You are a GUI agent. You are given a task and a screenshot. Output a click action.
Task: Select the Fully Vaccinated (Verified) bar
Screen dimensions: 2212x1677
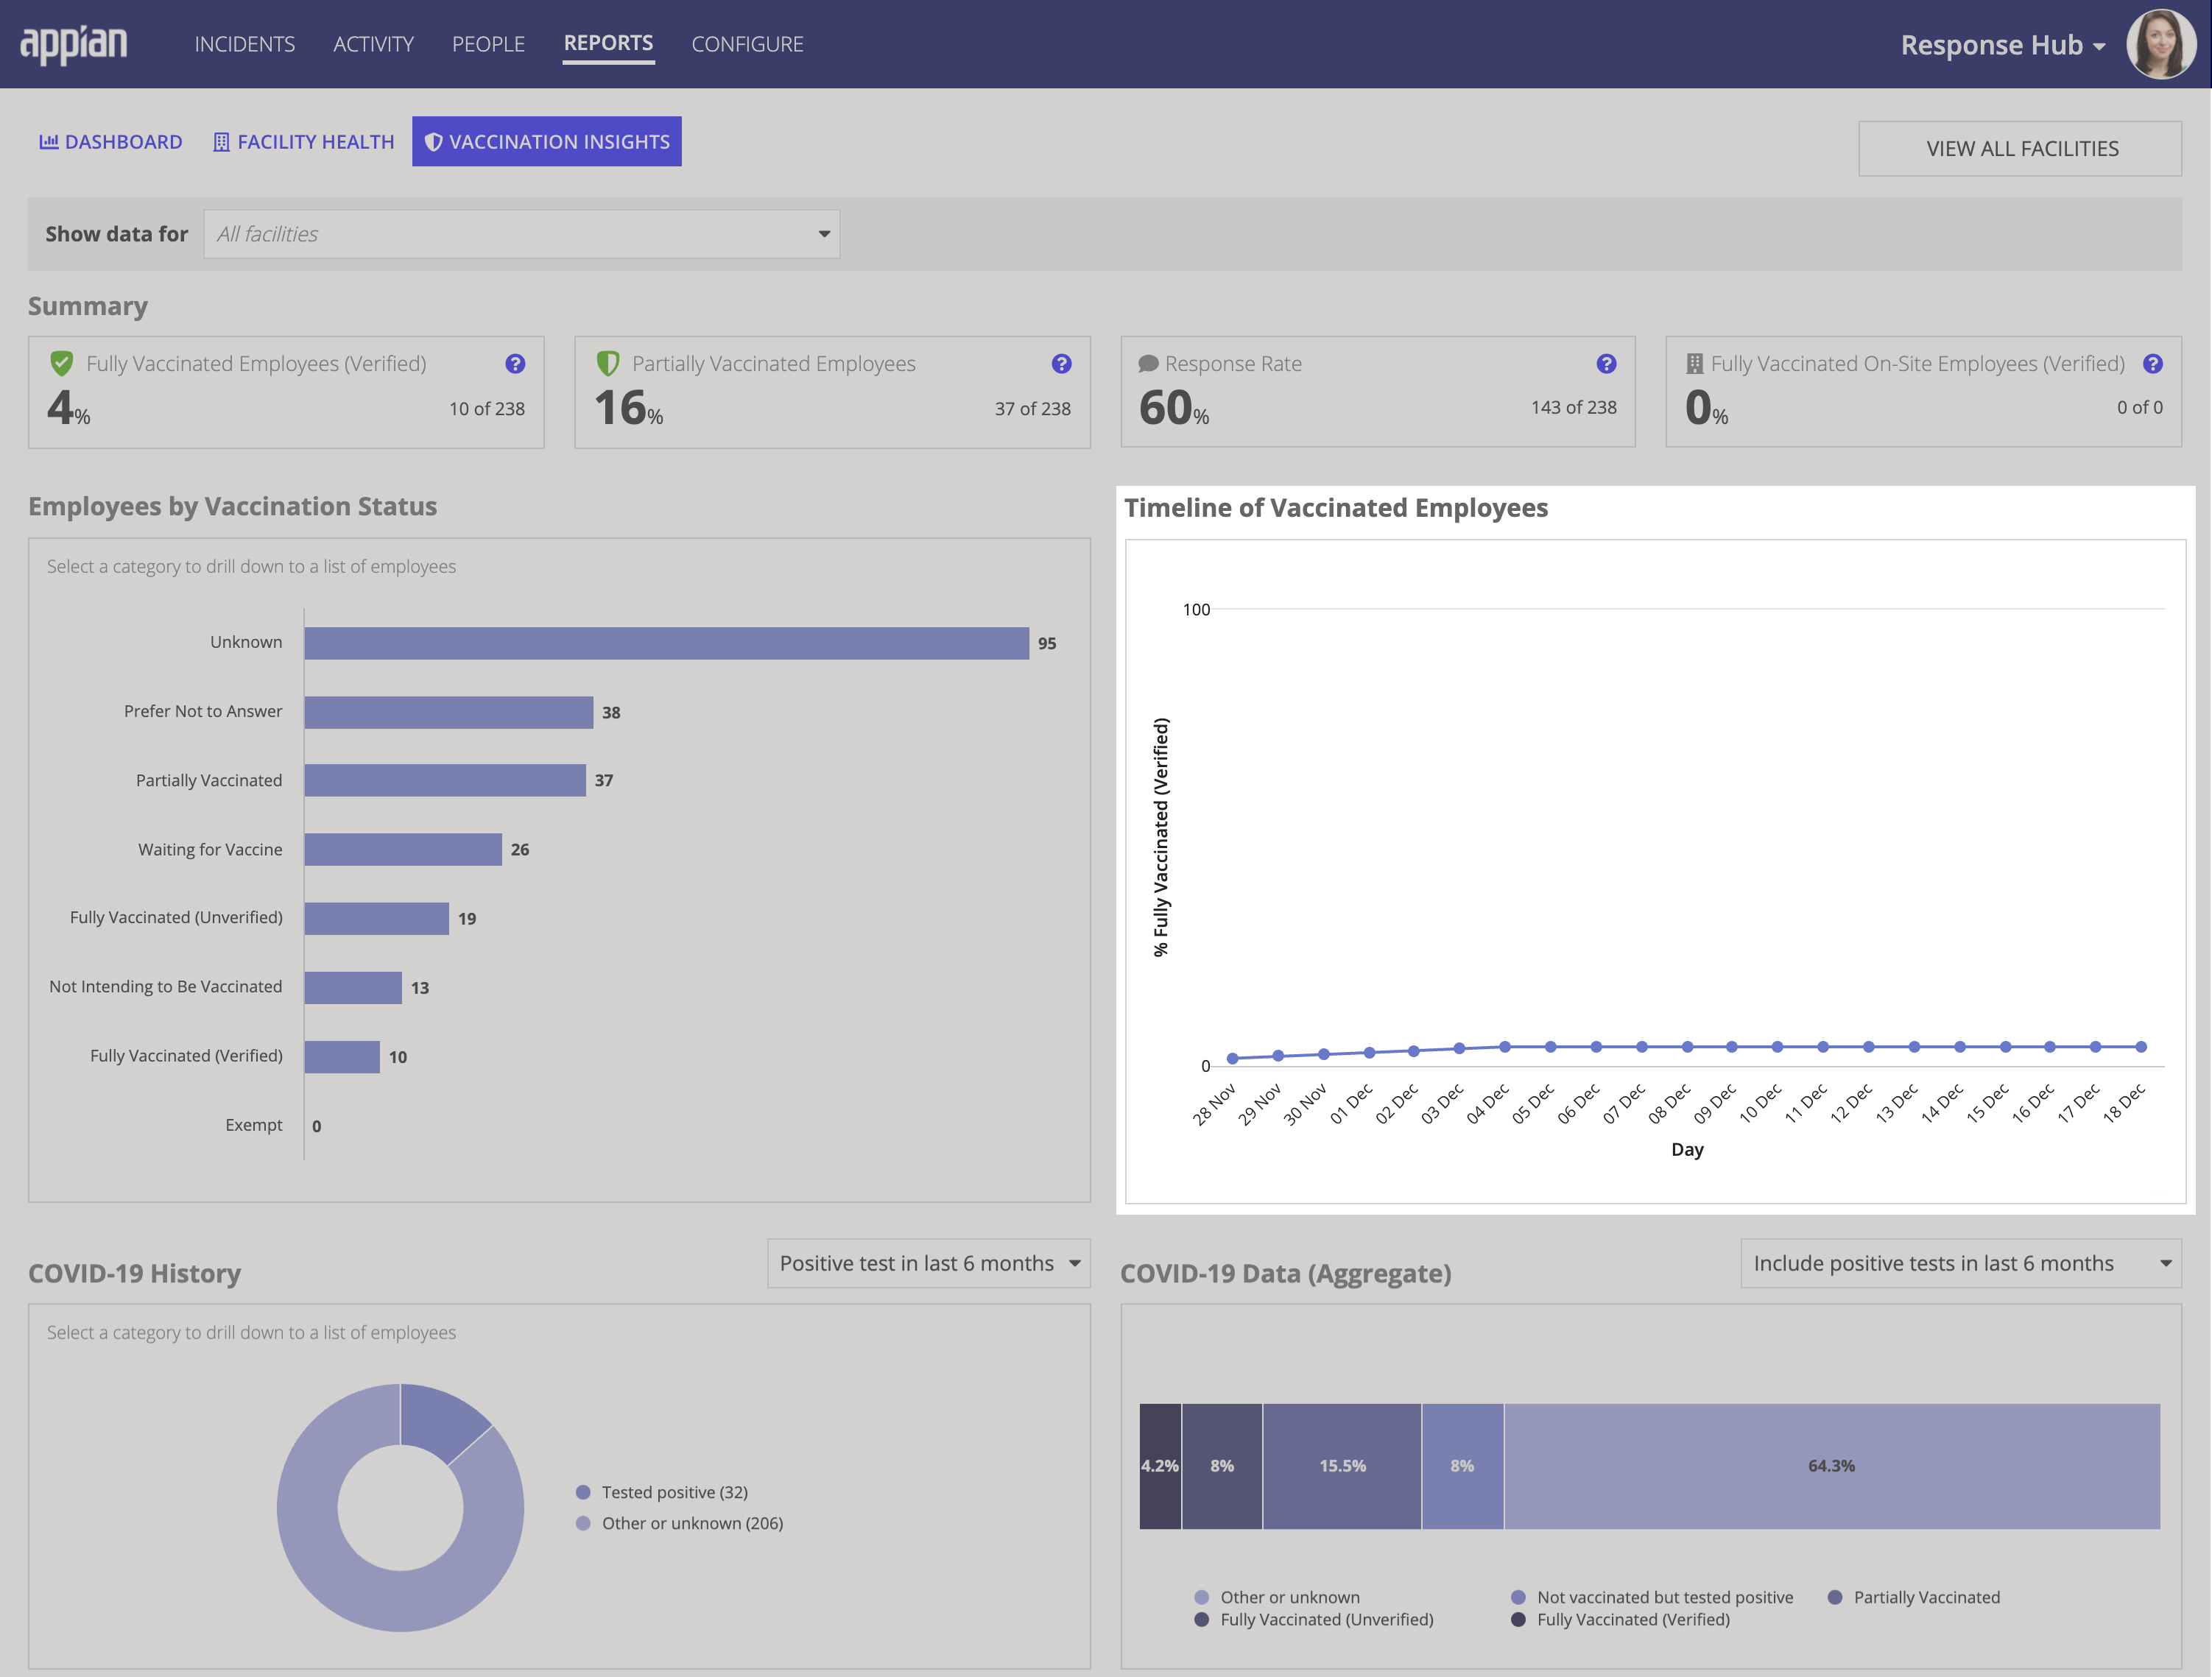click(342, 1056)
